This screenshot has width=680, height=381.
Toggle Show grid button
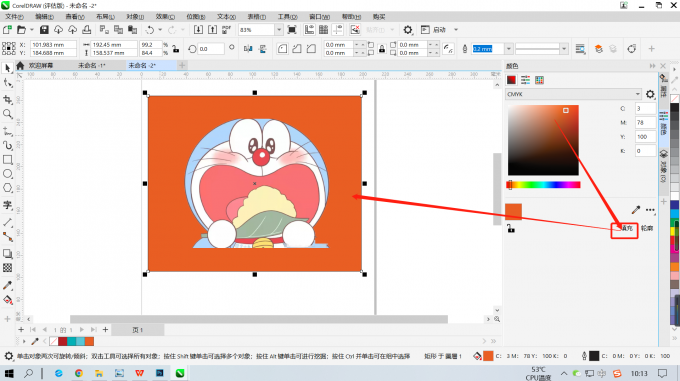(x=324, y=29)
